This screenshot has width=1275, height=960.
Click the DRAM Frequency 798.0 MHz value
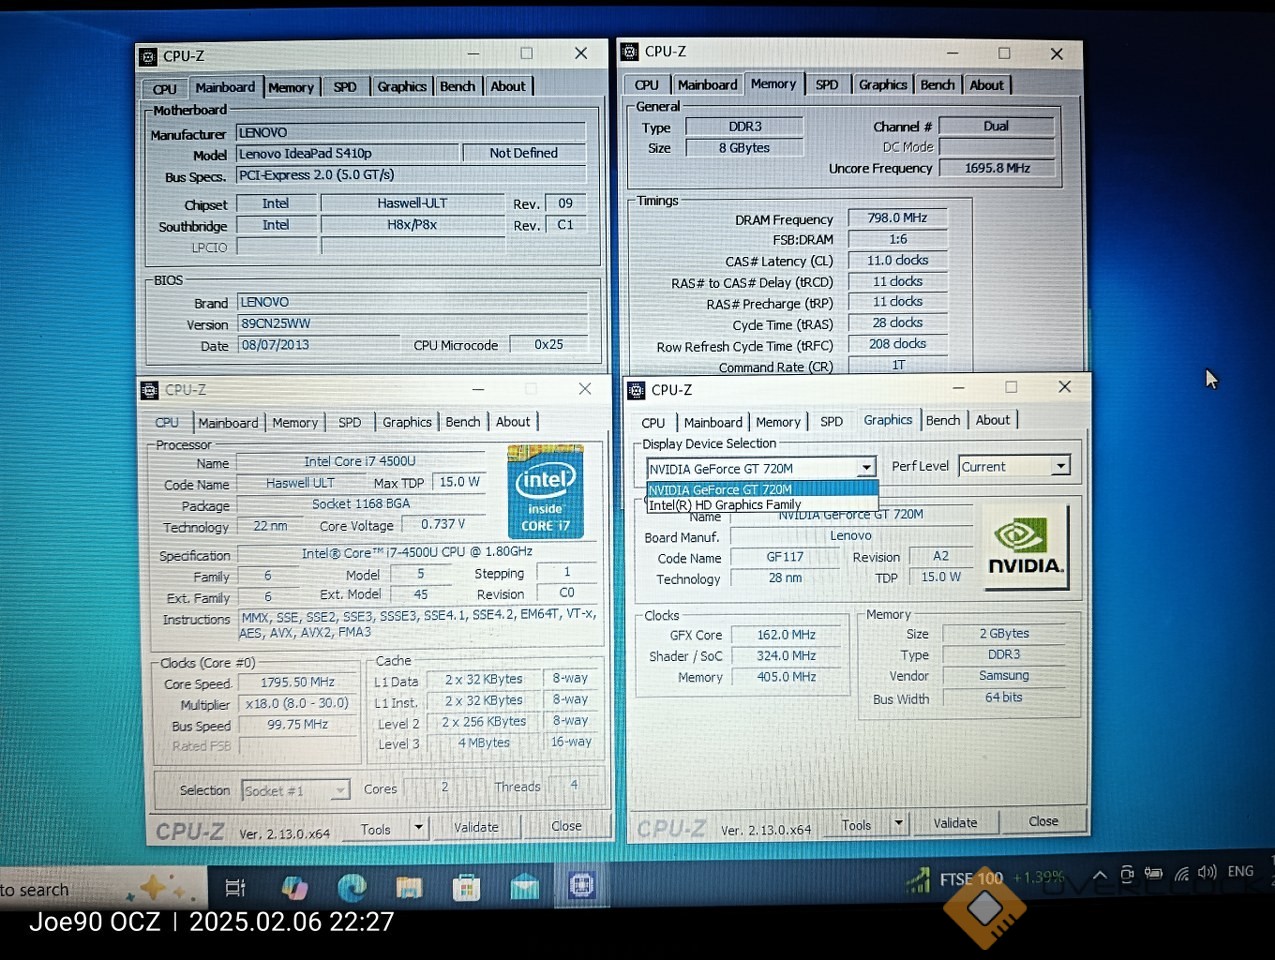(x=897, y=218)
